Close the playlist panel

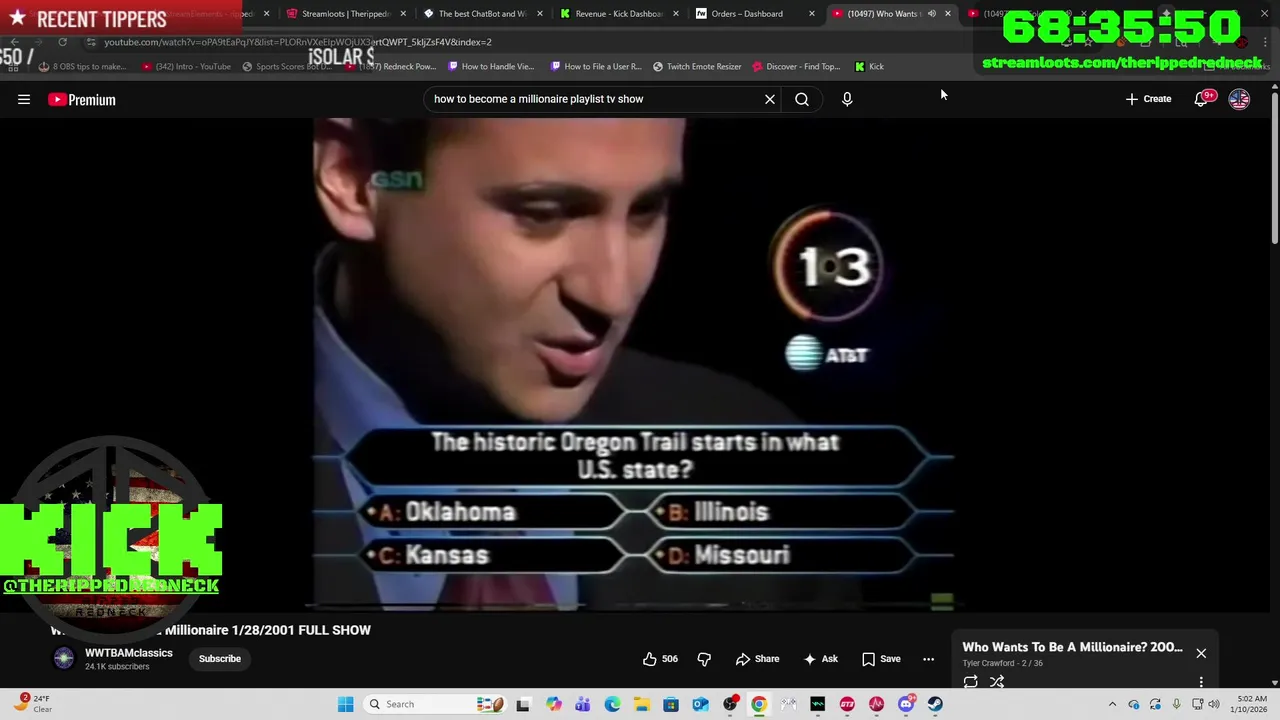point(1201,653)
